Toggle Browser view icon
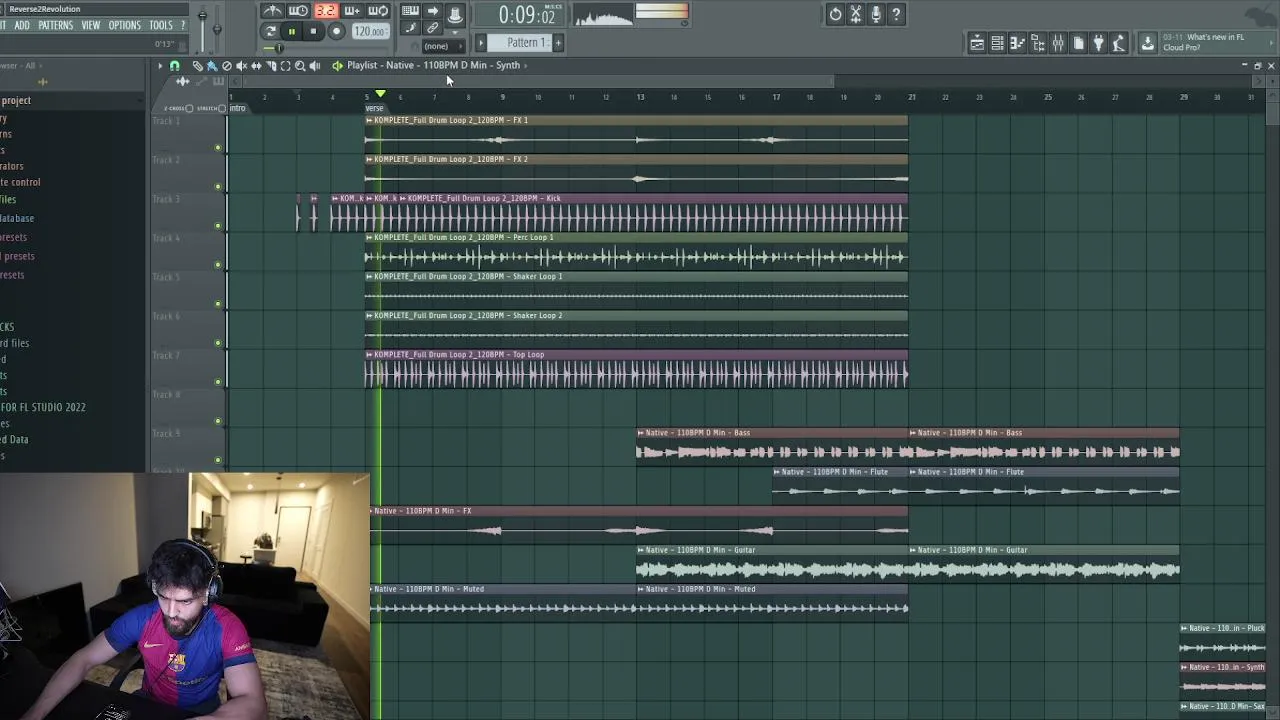 pyautogui.click(x=1037, y=43)
